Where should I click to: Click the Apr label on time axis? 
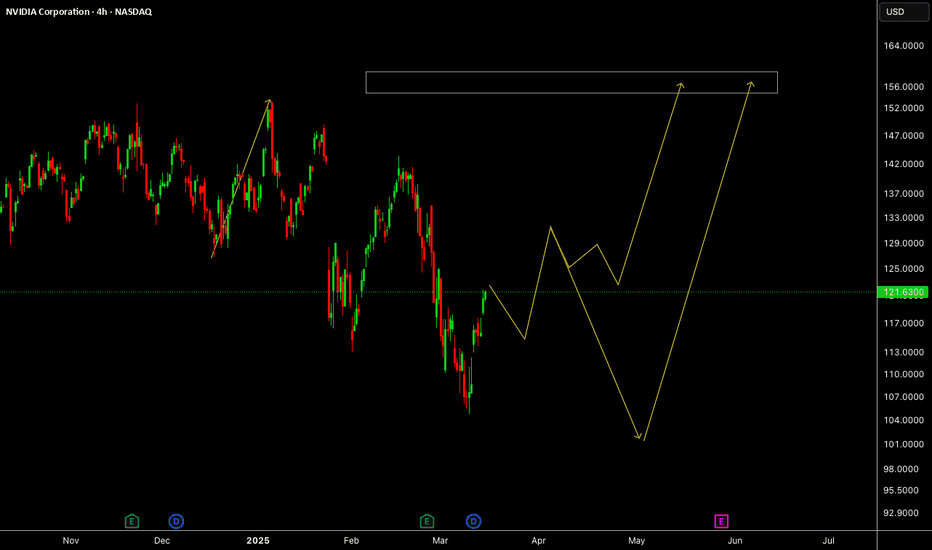[539, 540]
